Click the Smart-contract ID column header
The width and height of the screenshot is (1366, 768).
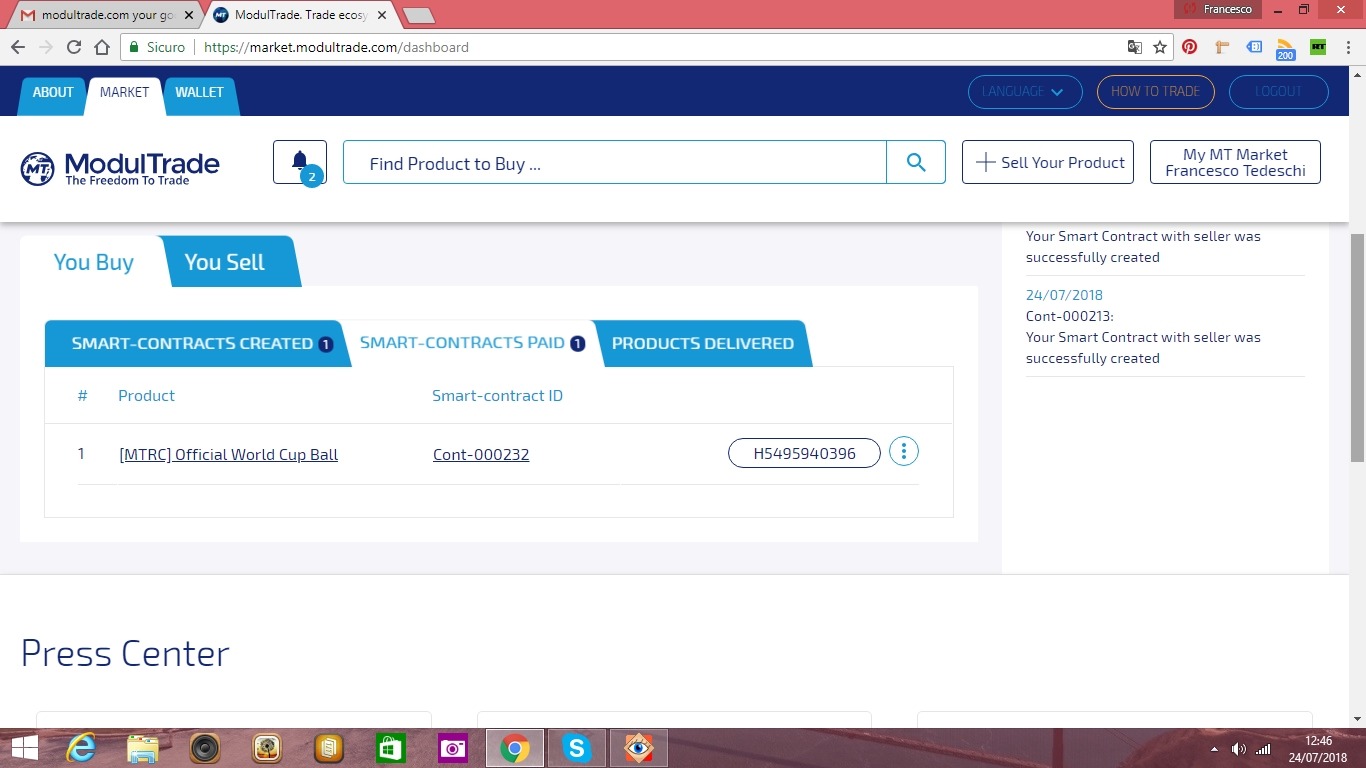(497, 396)
